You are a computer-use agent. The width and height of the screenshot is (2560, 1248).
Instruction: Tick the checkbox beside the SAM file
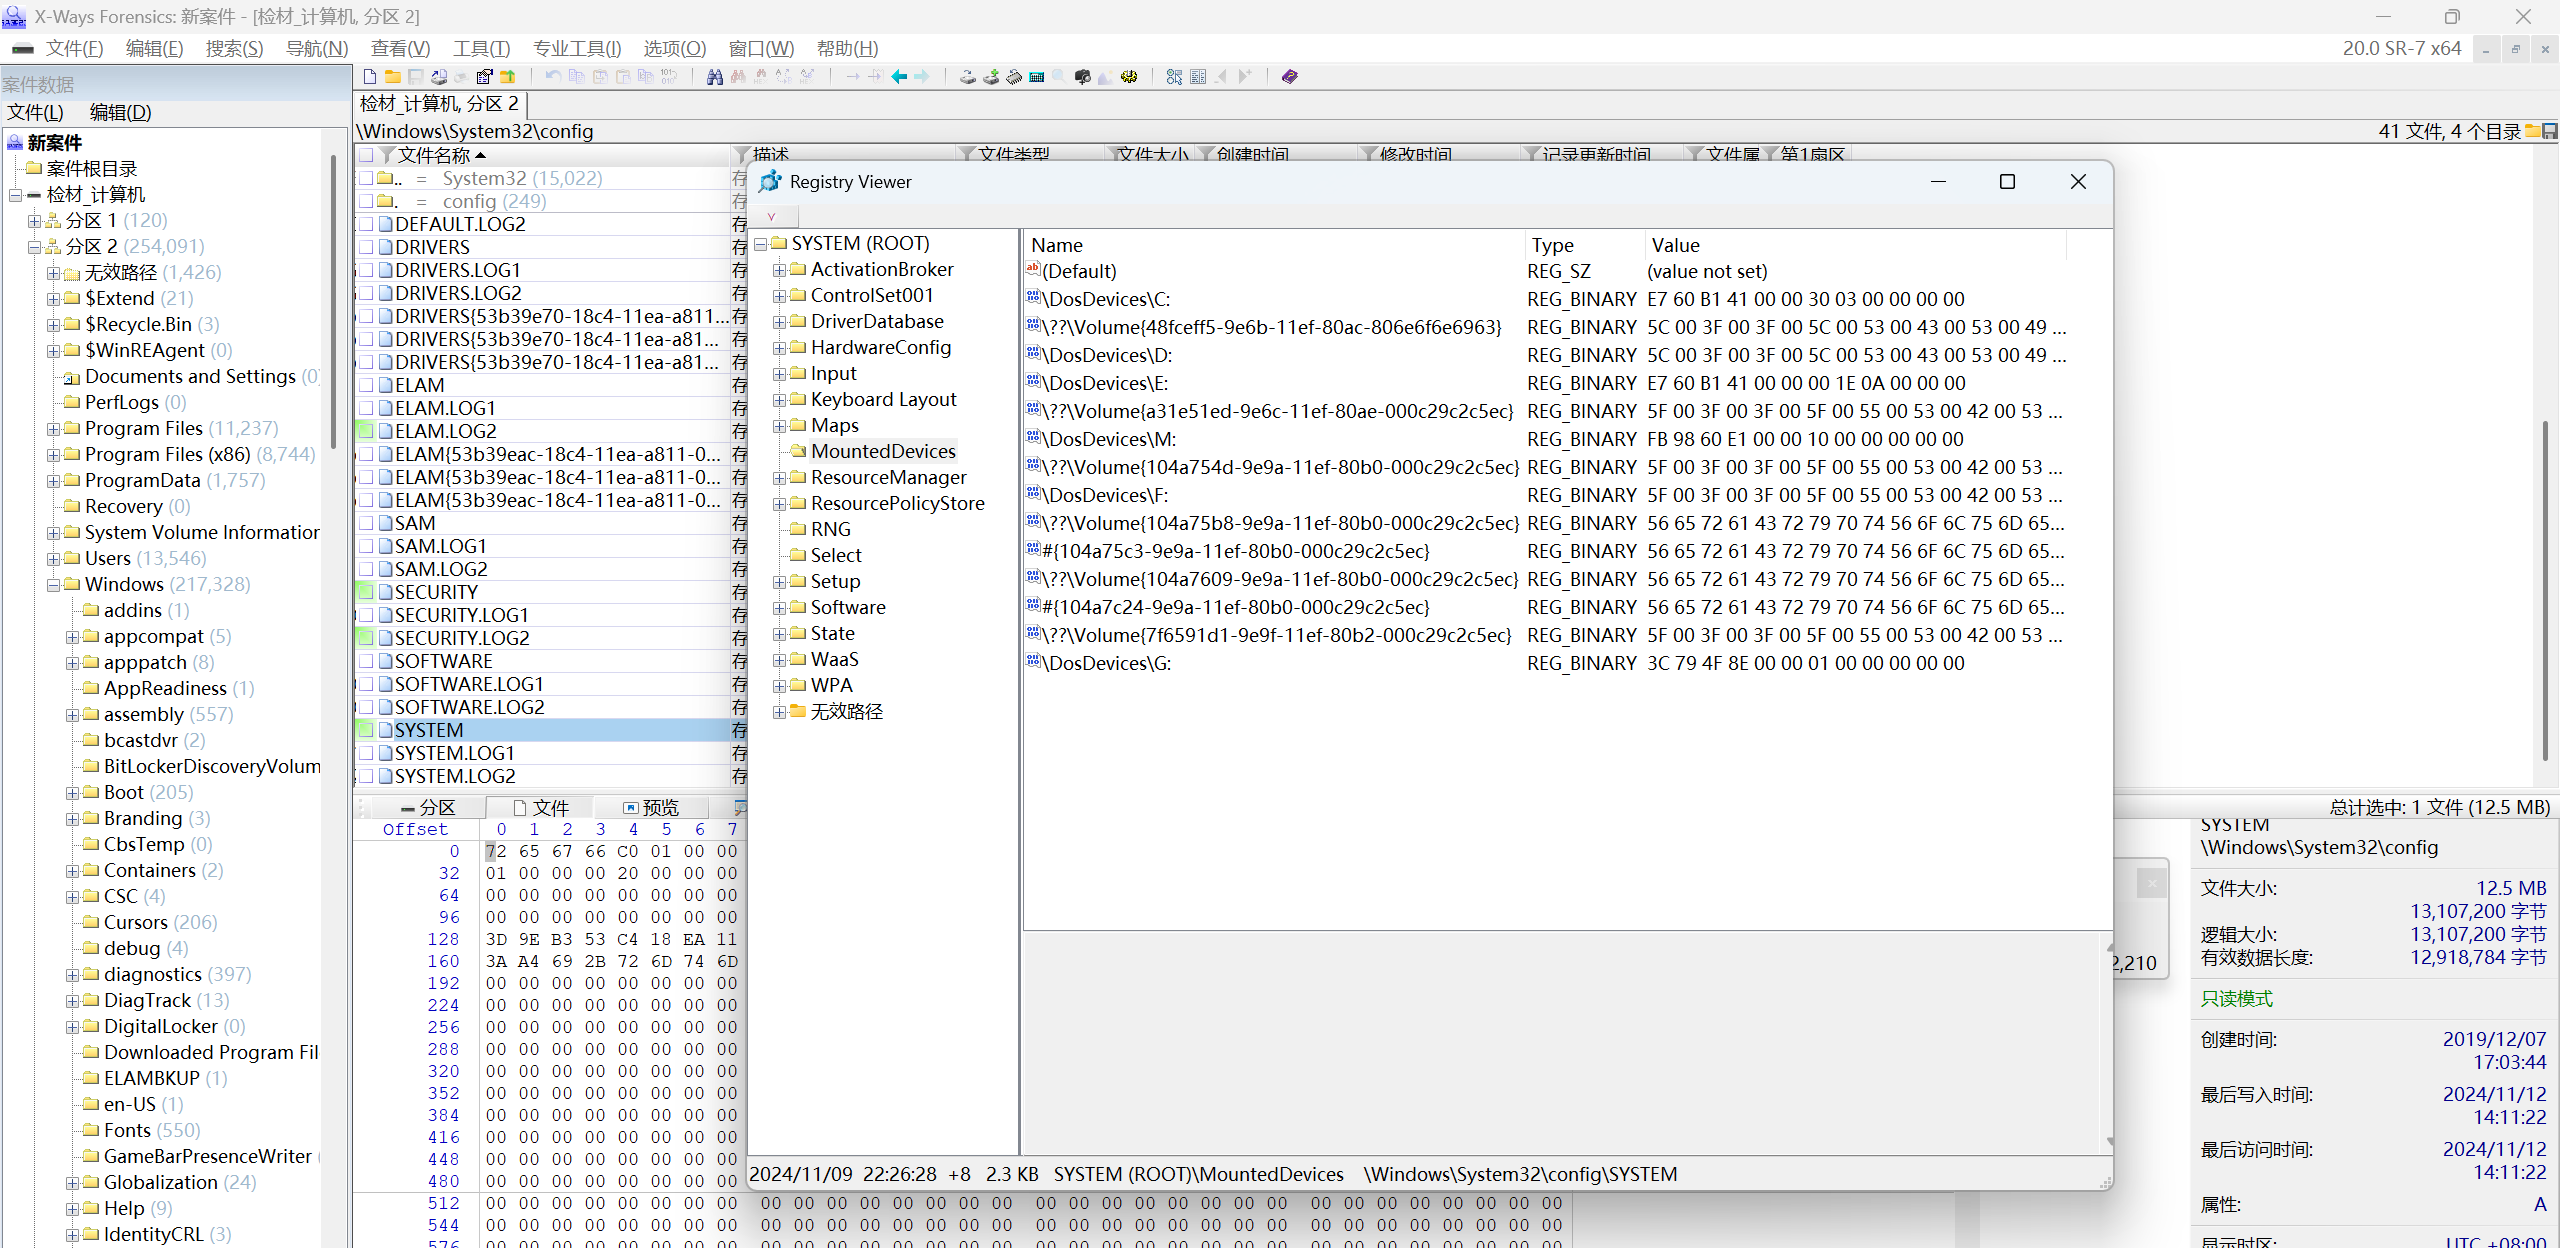click(x=366, y=523)
